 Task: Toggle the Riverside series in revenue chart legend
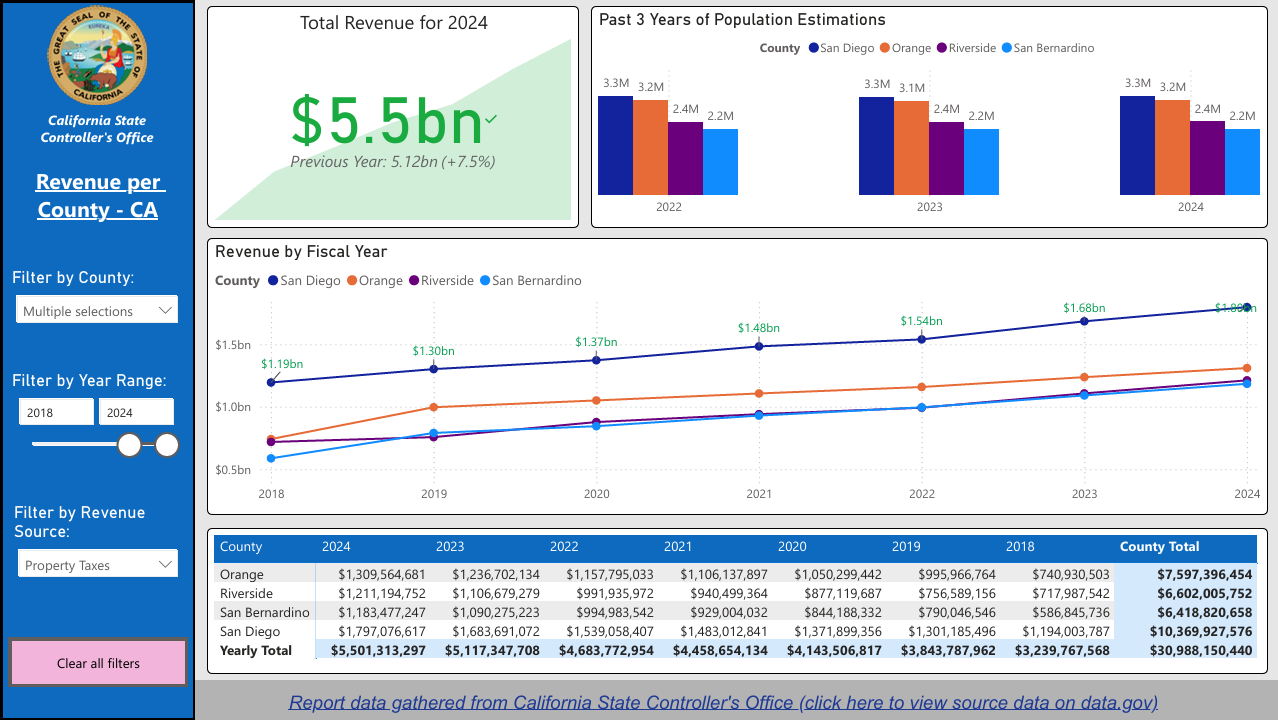(x=413, y=281)
